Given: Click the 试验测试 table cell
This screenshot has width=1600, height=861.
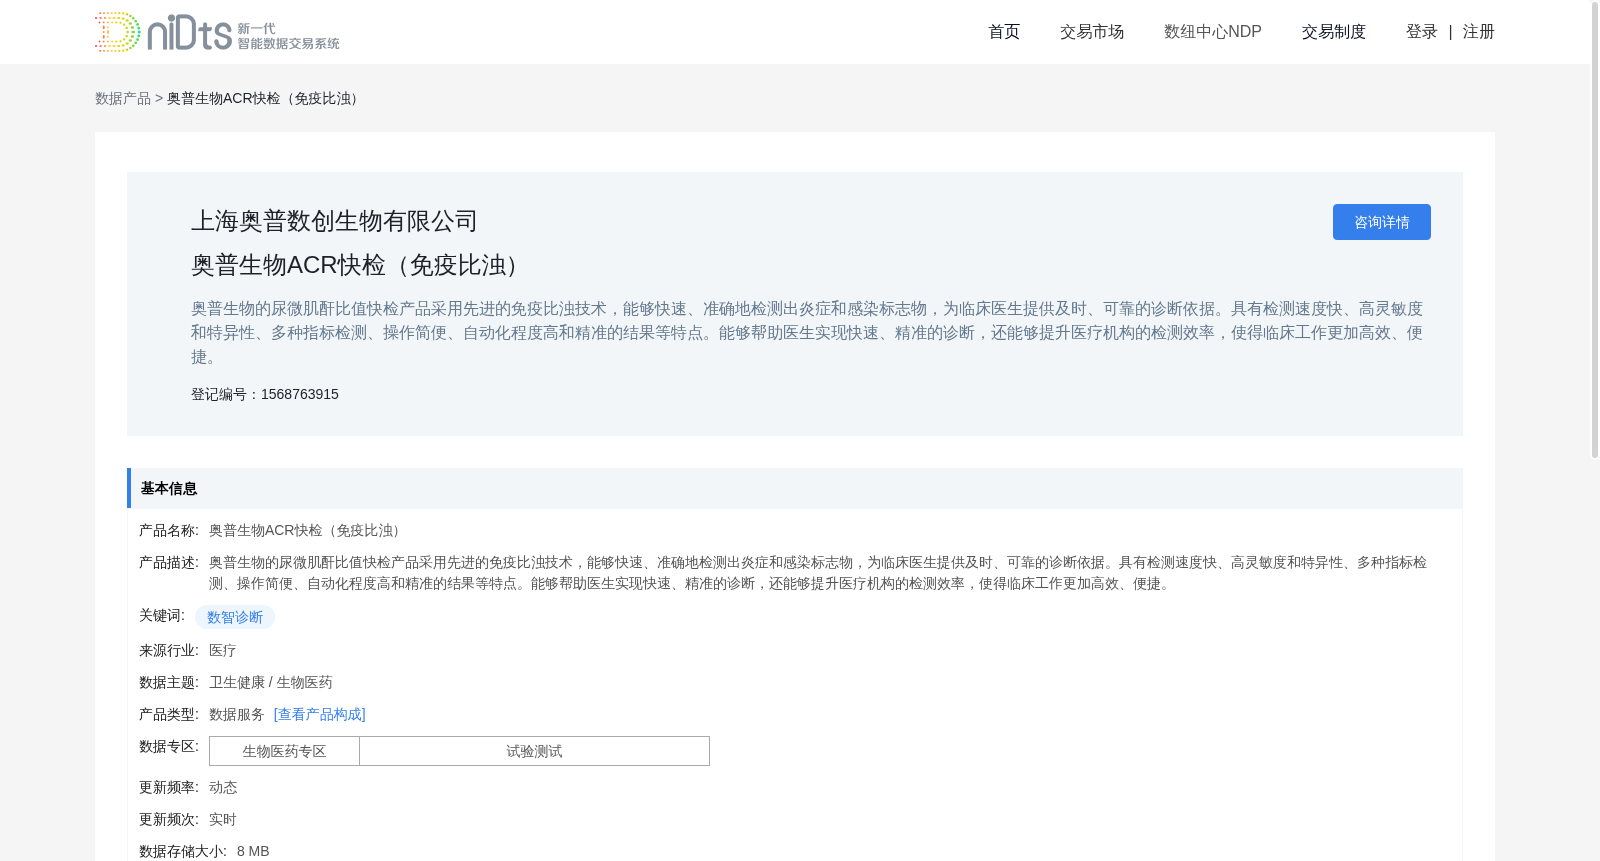Looking at the screenshot, I should 534,751.
